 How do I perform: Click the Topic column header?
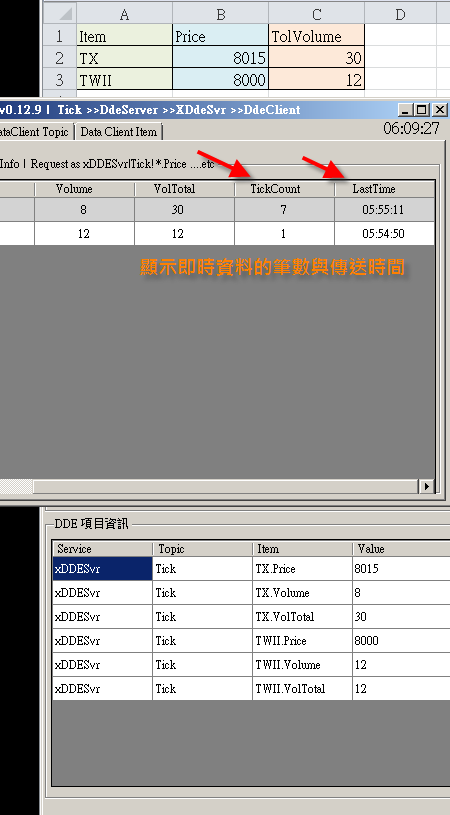point(203,549)
